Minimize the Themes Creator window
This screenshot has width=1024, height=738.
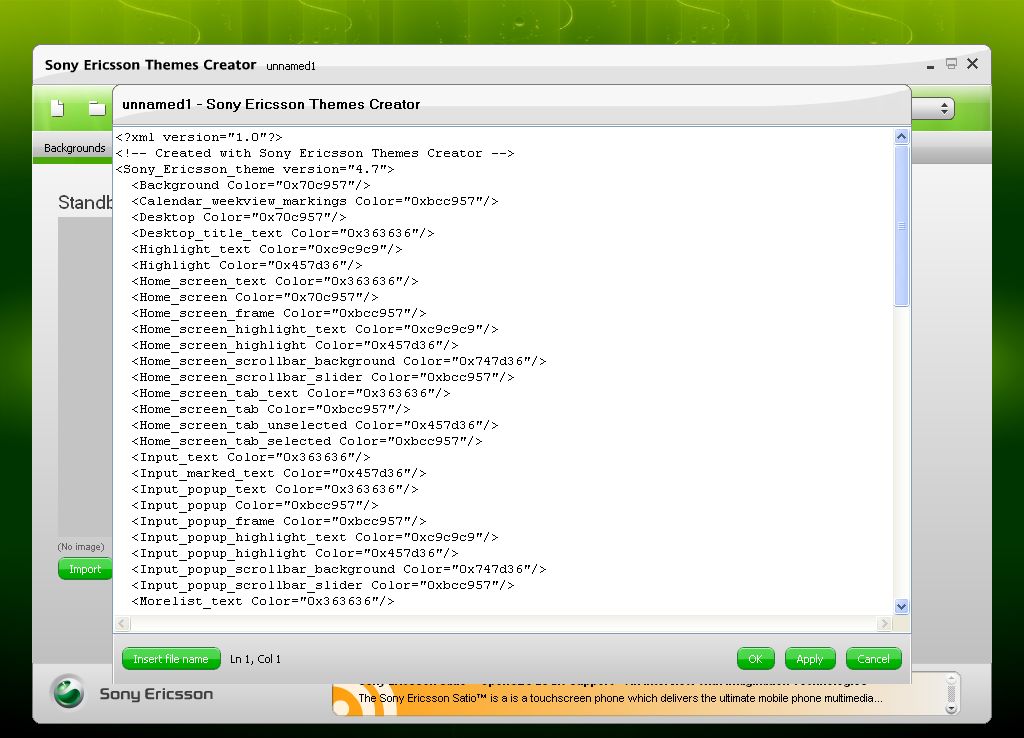pos(930,65)
